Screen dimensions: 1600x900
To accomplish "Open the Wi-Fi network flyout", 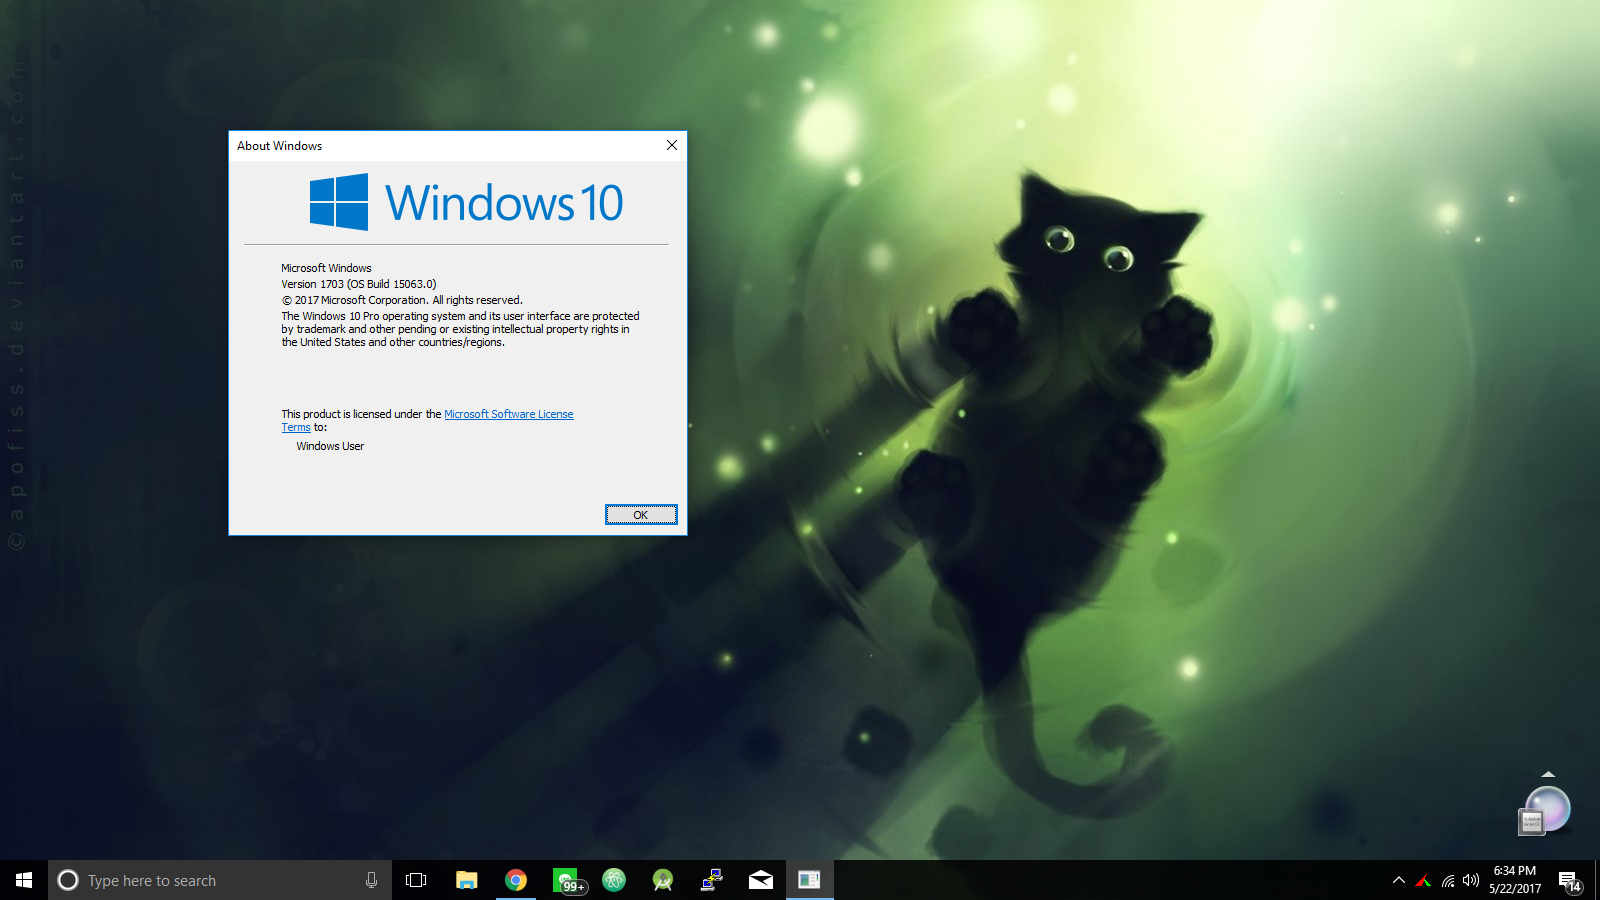I will point(1447,881).
